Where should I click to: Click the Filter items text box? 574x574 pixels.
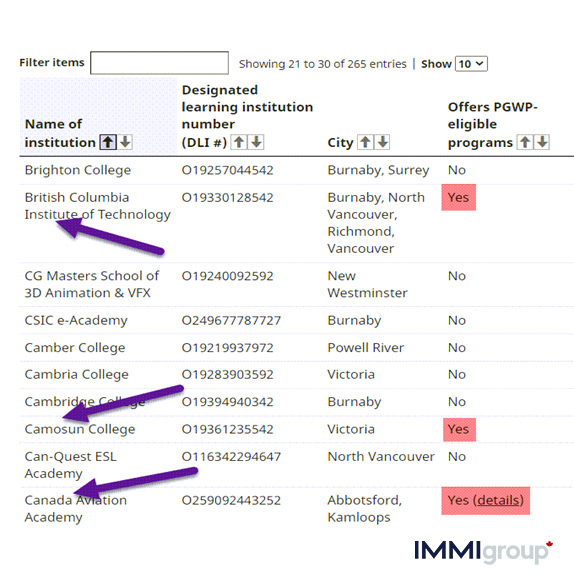(160, 63)
